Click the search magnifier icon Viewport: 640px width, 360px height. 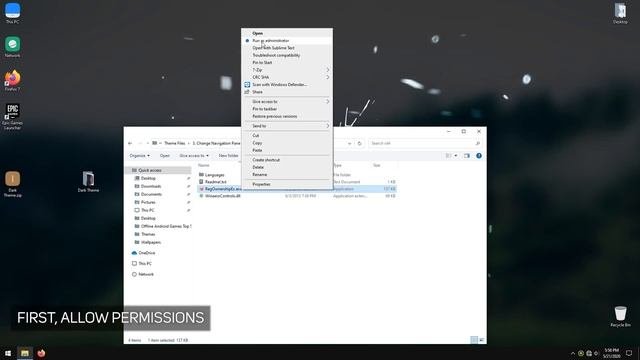click(477, 143)
